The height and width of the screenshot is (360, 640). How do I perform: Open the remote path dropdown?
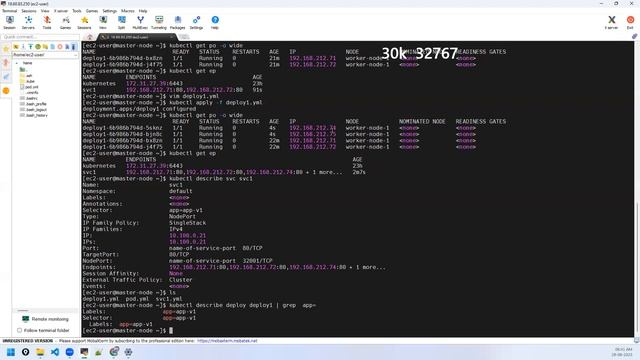(x=76, y=55)
